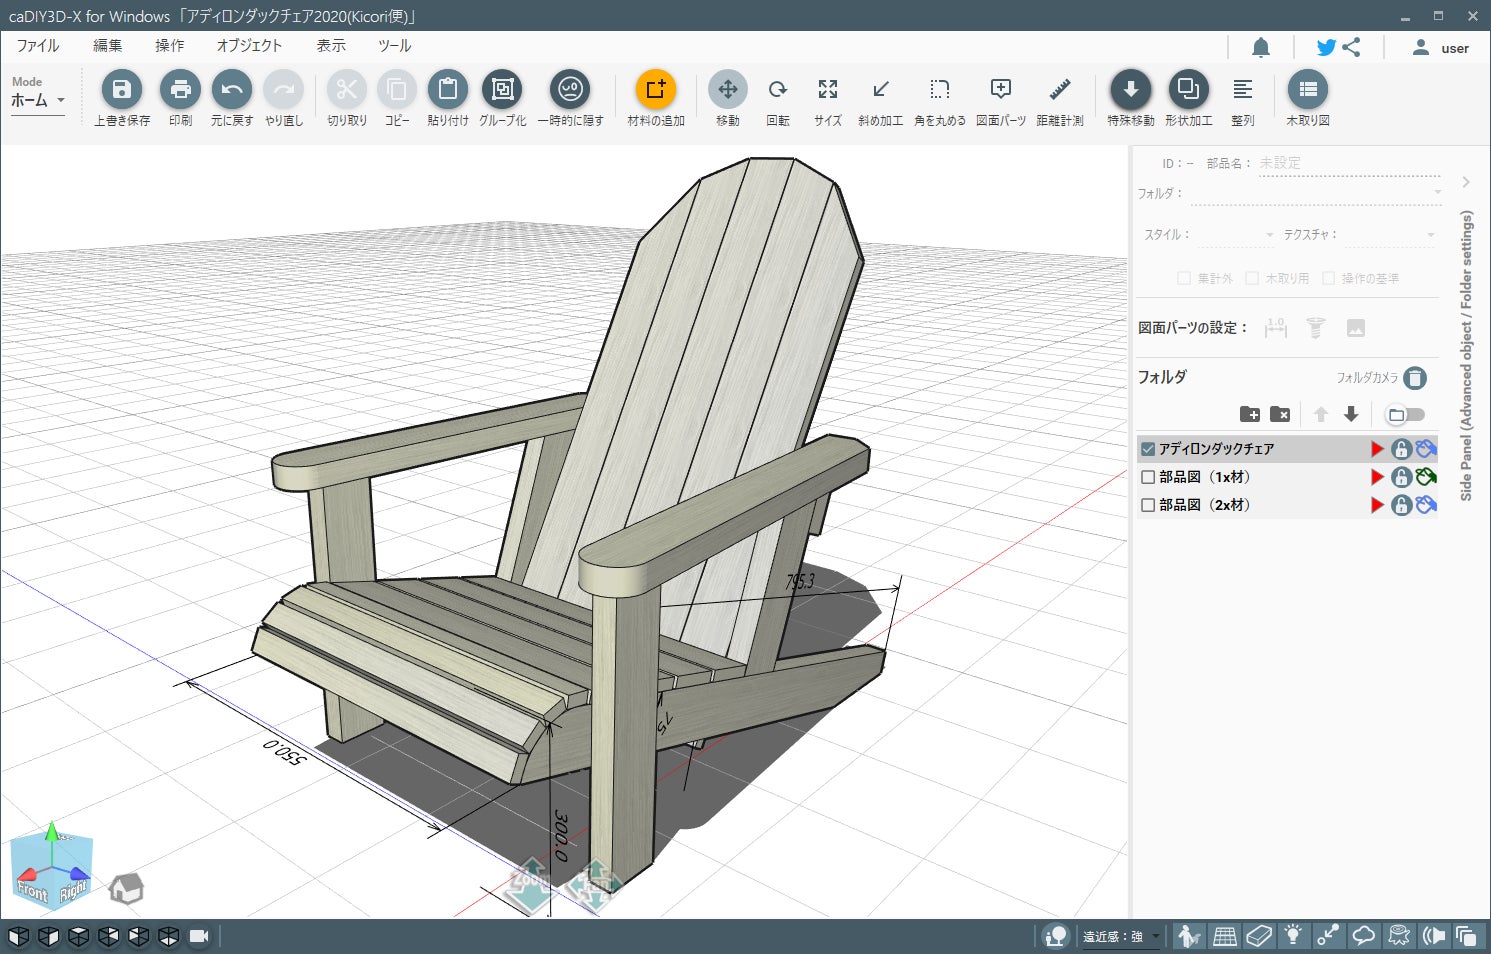
Task: Click the 印刷 print icon
Action: (x=180, y=90)
